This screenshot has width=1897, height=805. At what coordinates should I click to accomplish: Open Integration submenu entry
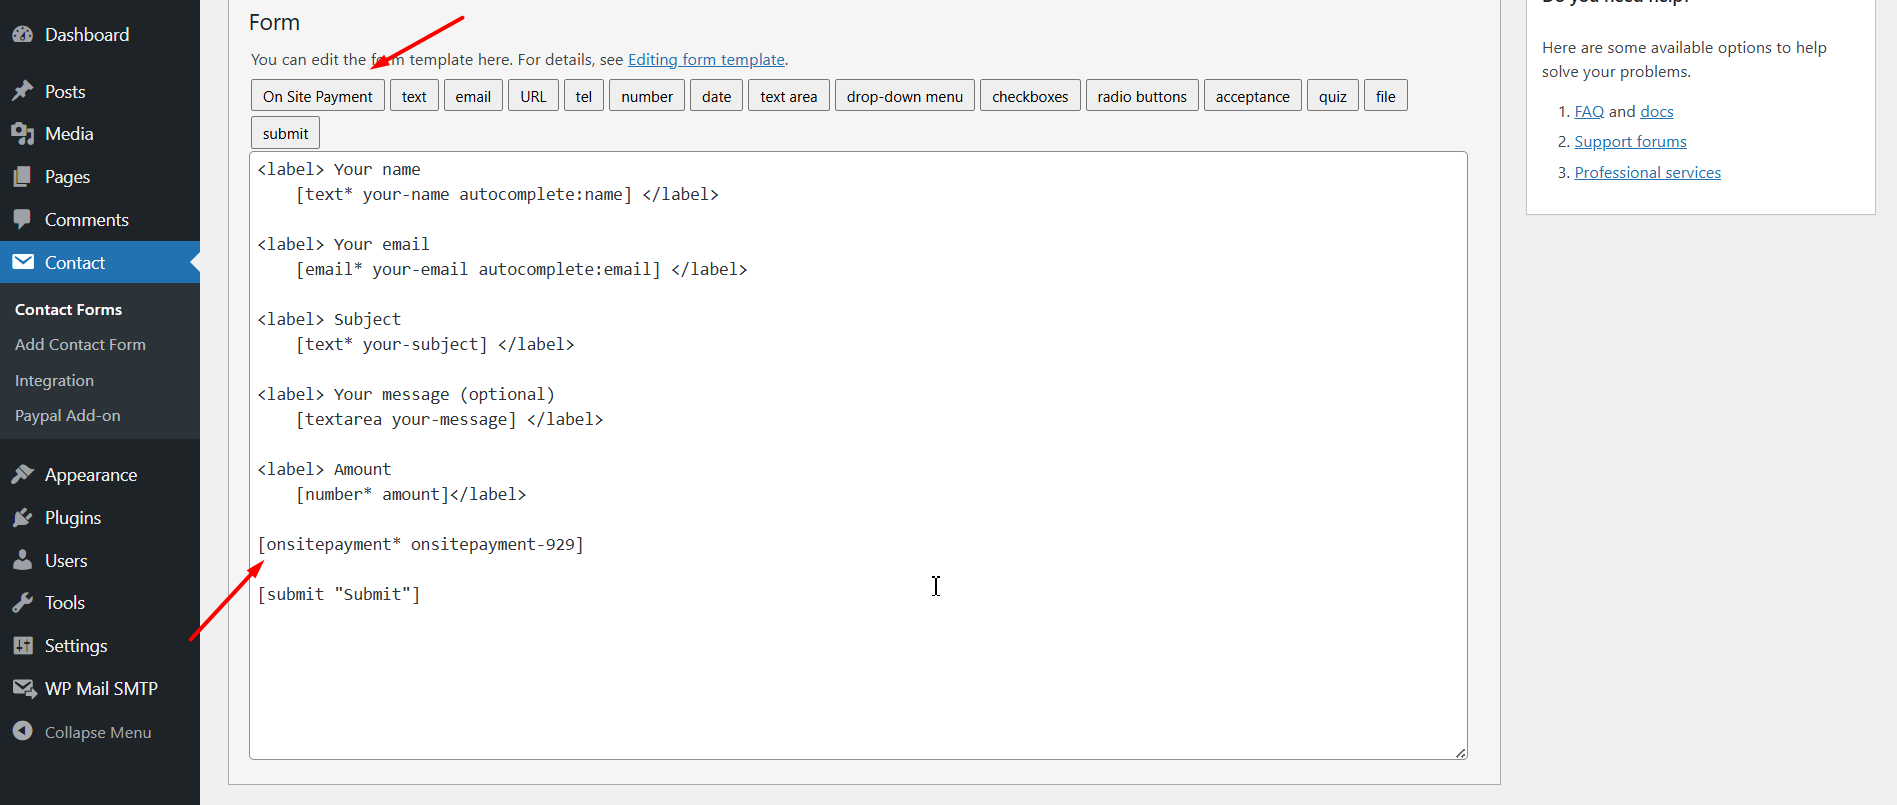[54, 380]
